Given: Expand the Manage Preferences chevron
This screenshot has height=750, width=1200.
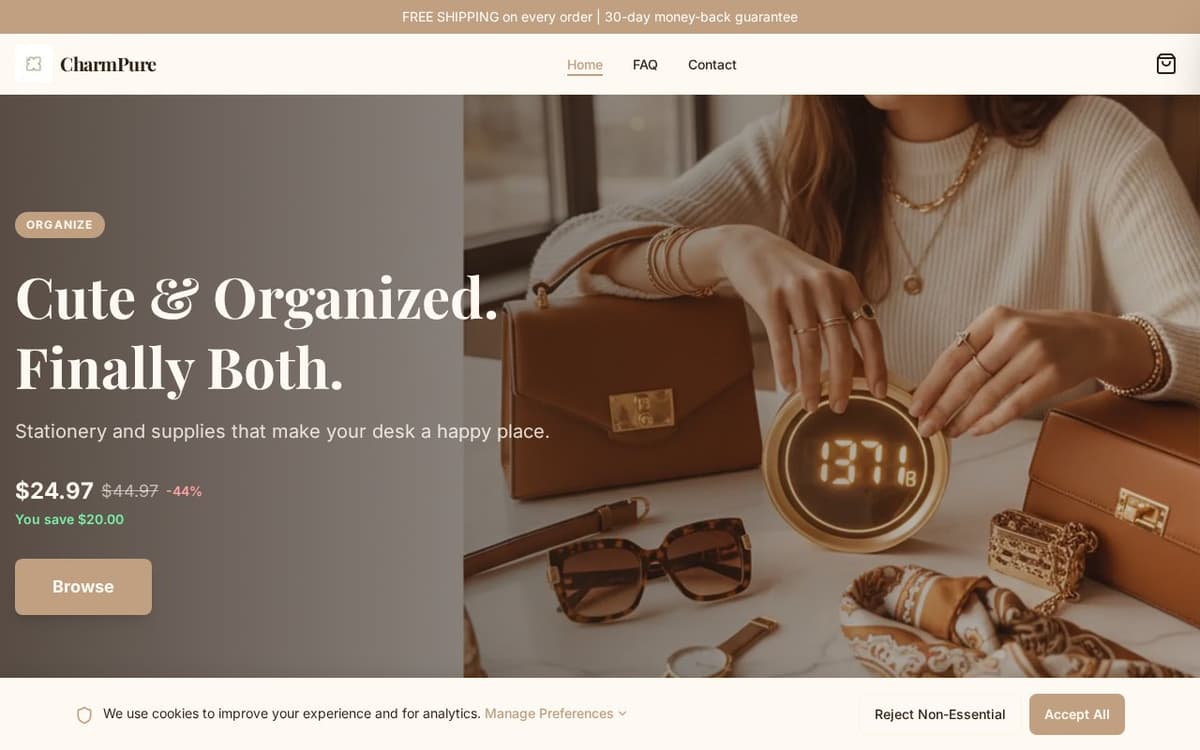Looking at the screenshot, I should click(622, 714).
